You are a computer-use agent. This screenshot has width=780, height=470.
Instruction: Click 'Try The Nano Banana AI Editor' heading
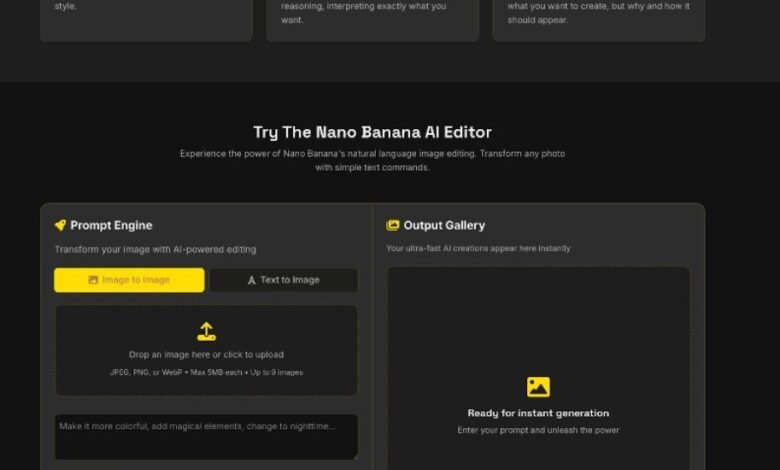coord(373,132)
